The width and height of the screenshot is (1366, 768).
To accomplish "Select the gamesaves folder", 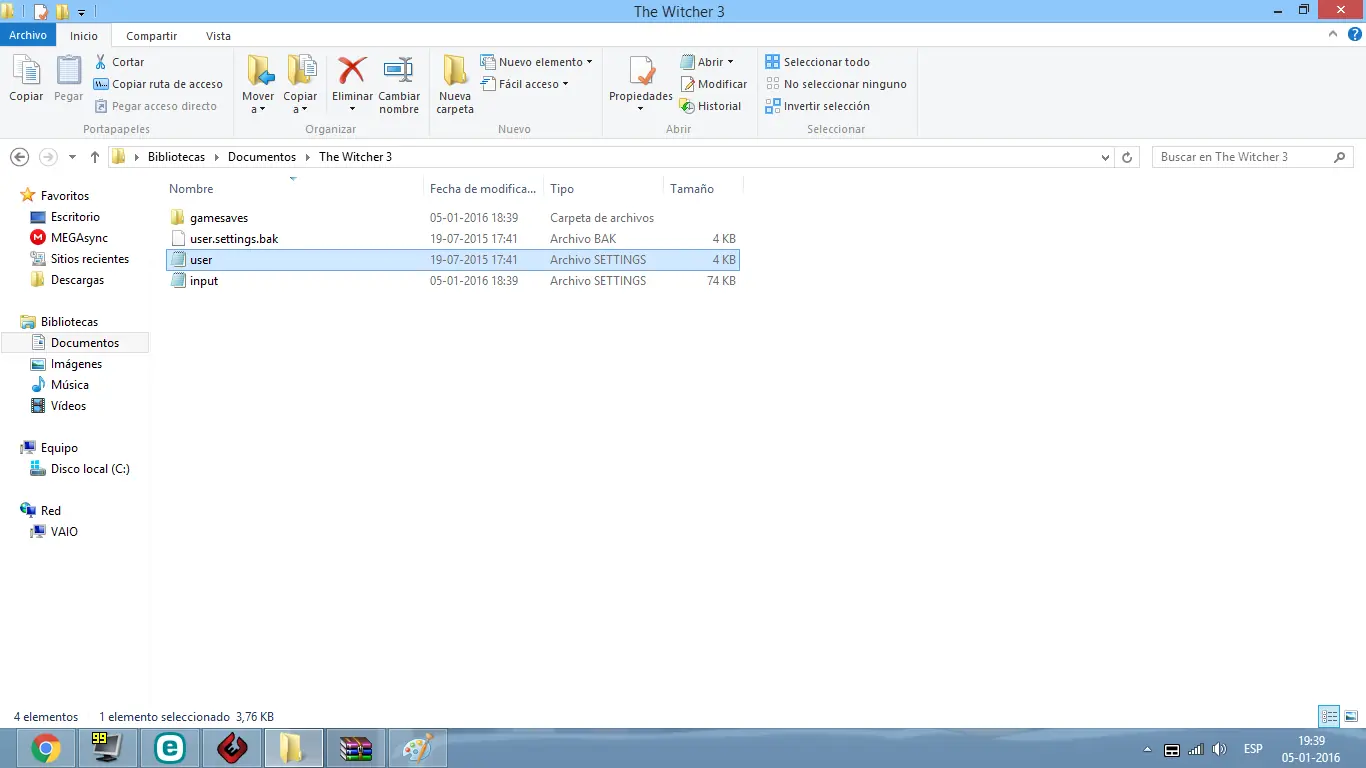I will [452, 218].
